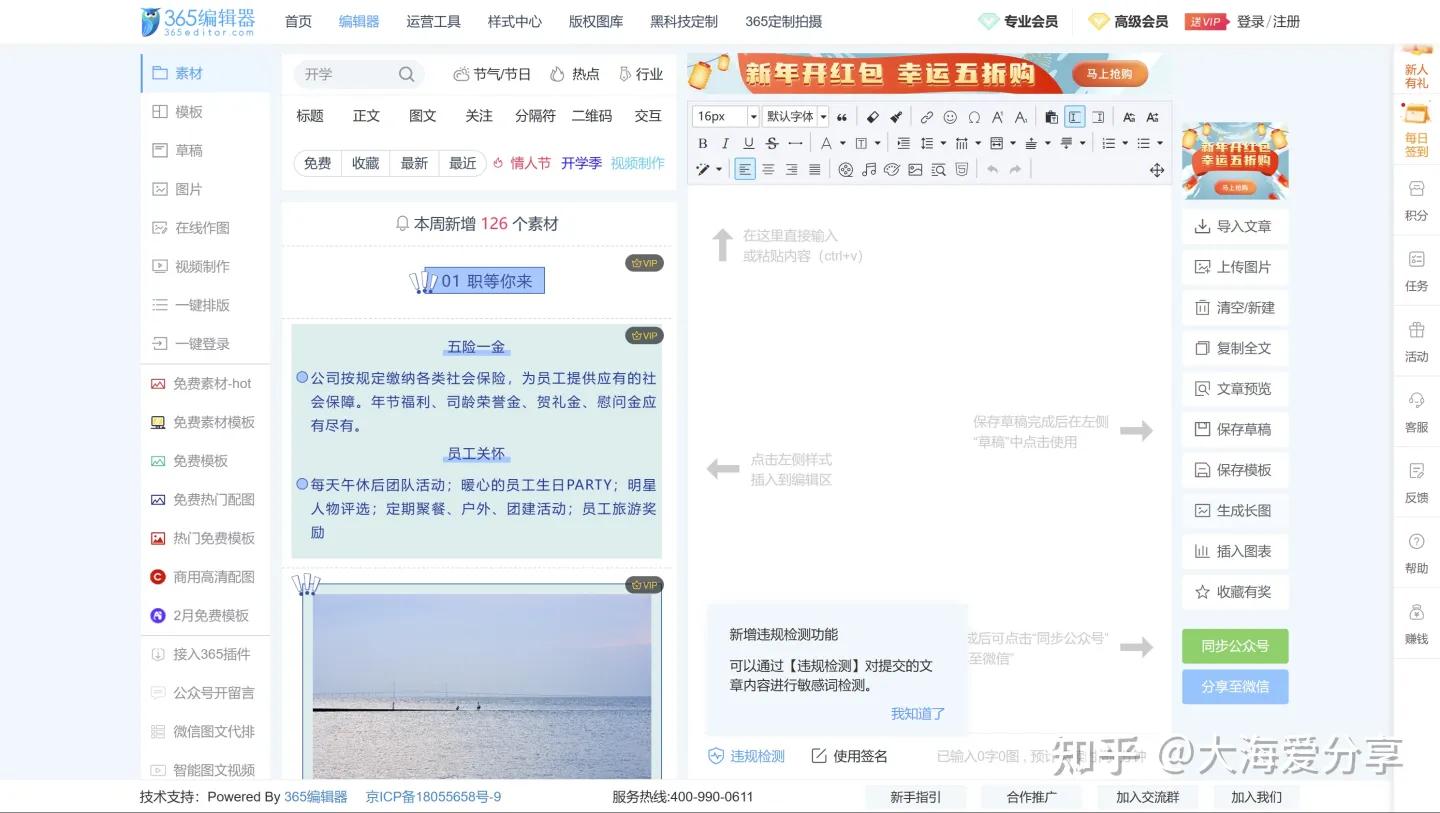Switch to the 二维码 tab
1440x813 pixels.
(x=590, y=116)
